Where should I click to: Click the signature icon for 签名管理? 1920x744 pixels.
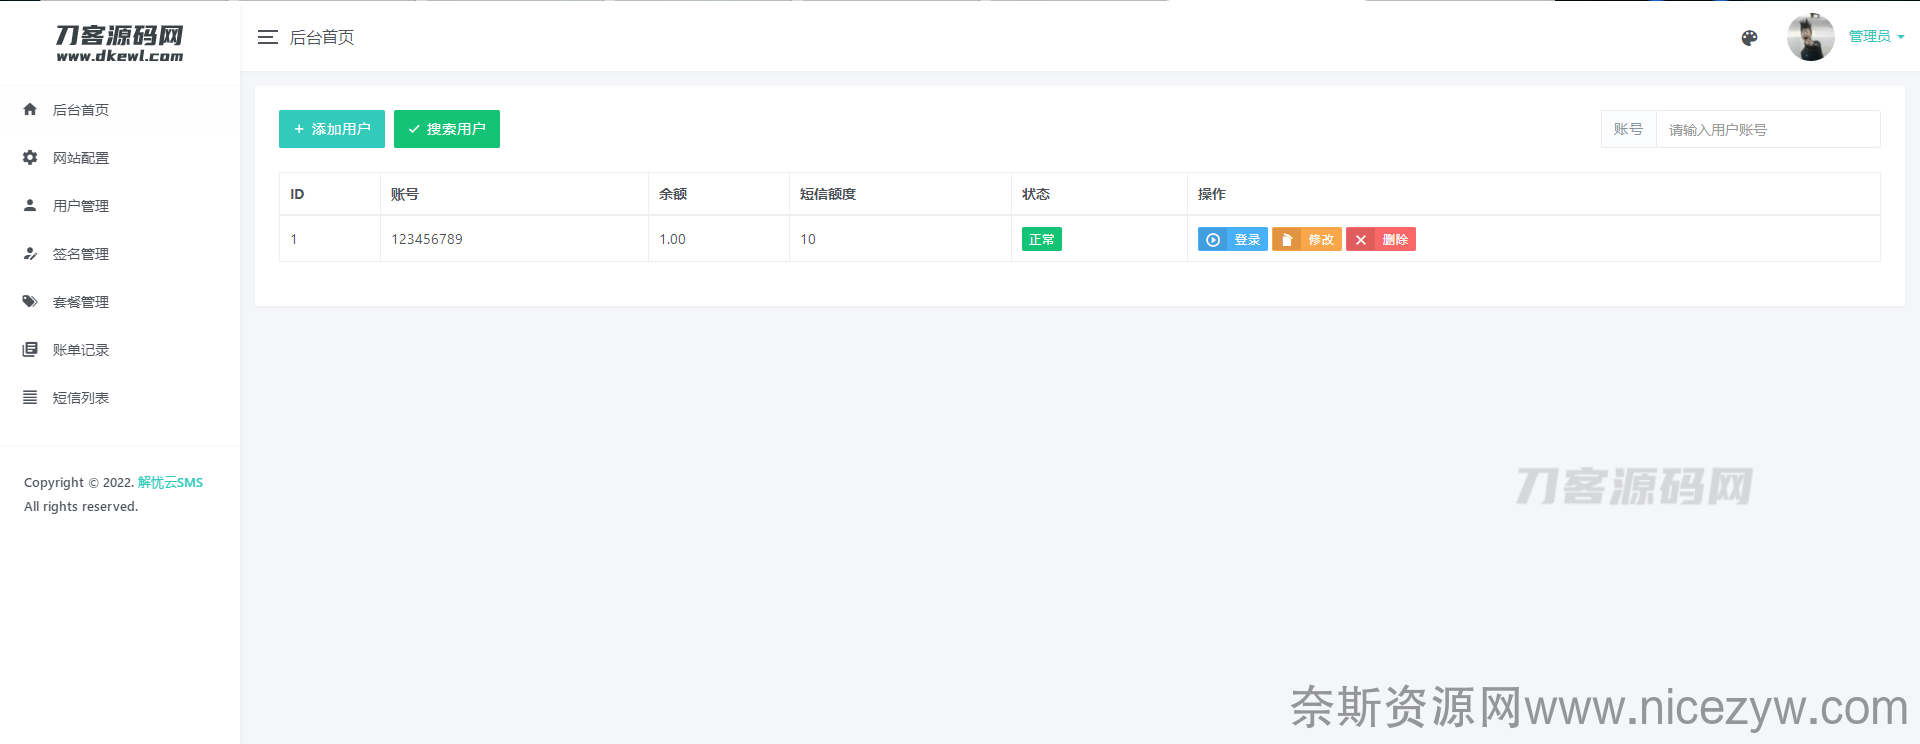click(x=30, y=254)
